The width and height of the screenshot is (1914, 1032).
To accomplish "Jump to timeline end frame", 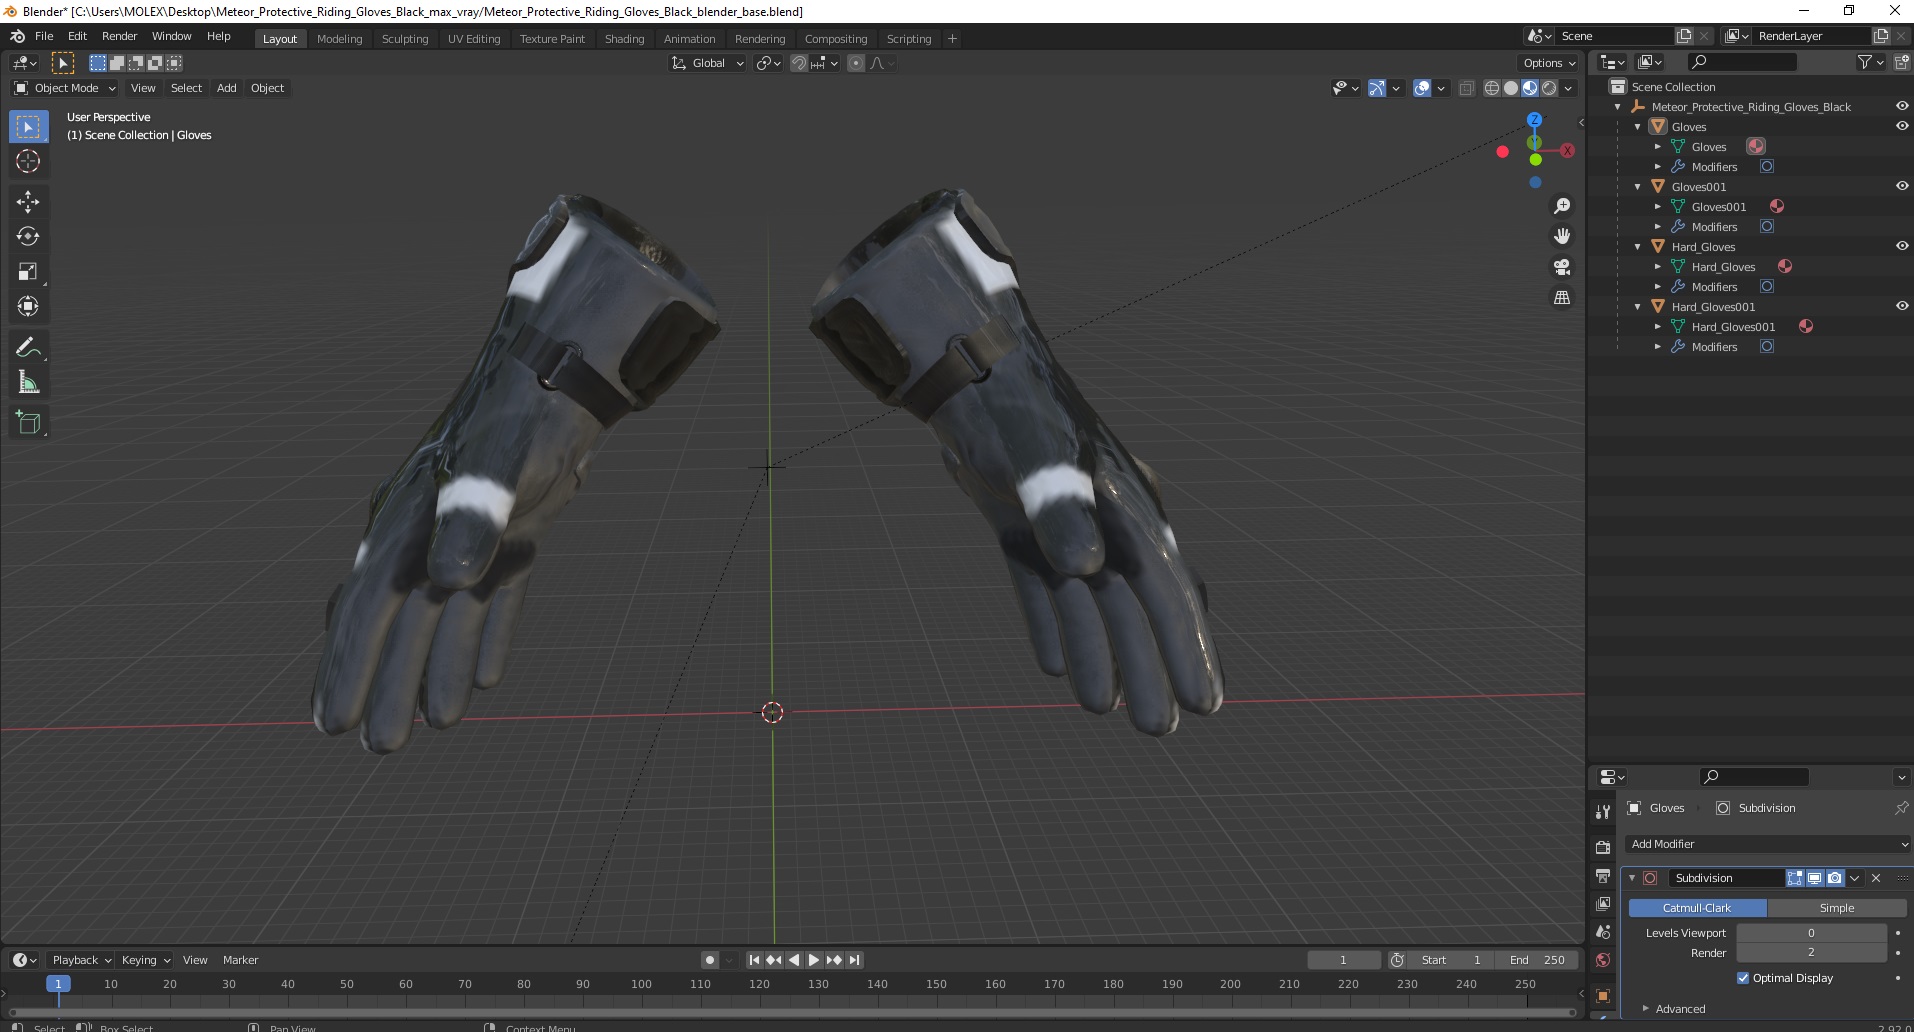I will 854,960.
